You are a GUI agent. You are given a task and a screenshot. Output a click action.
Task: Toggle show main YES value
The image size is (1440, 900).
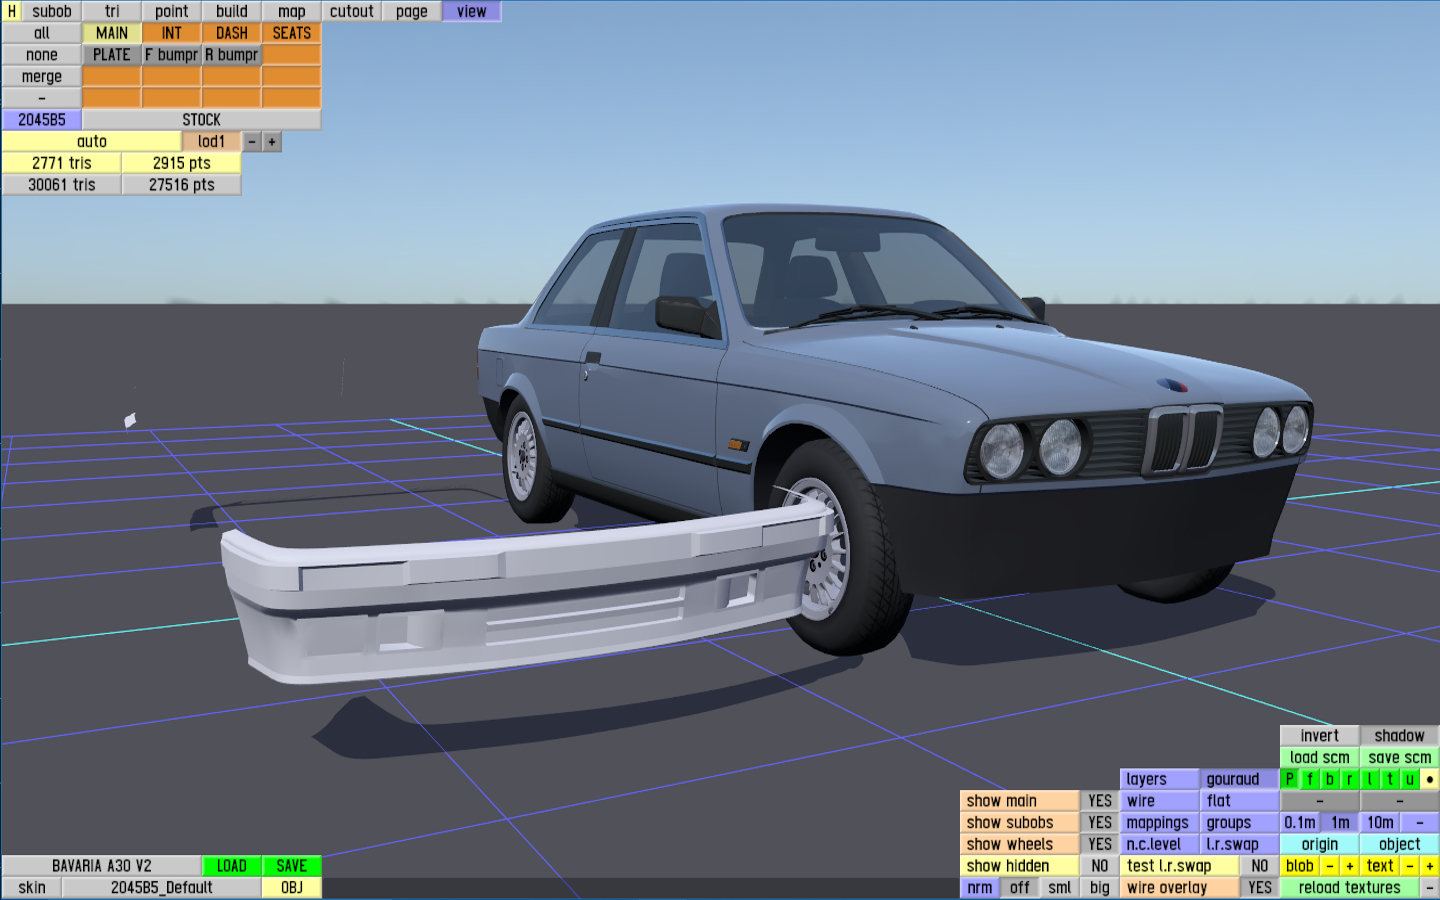coord(1100,801)
